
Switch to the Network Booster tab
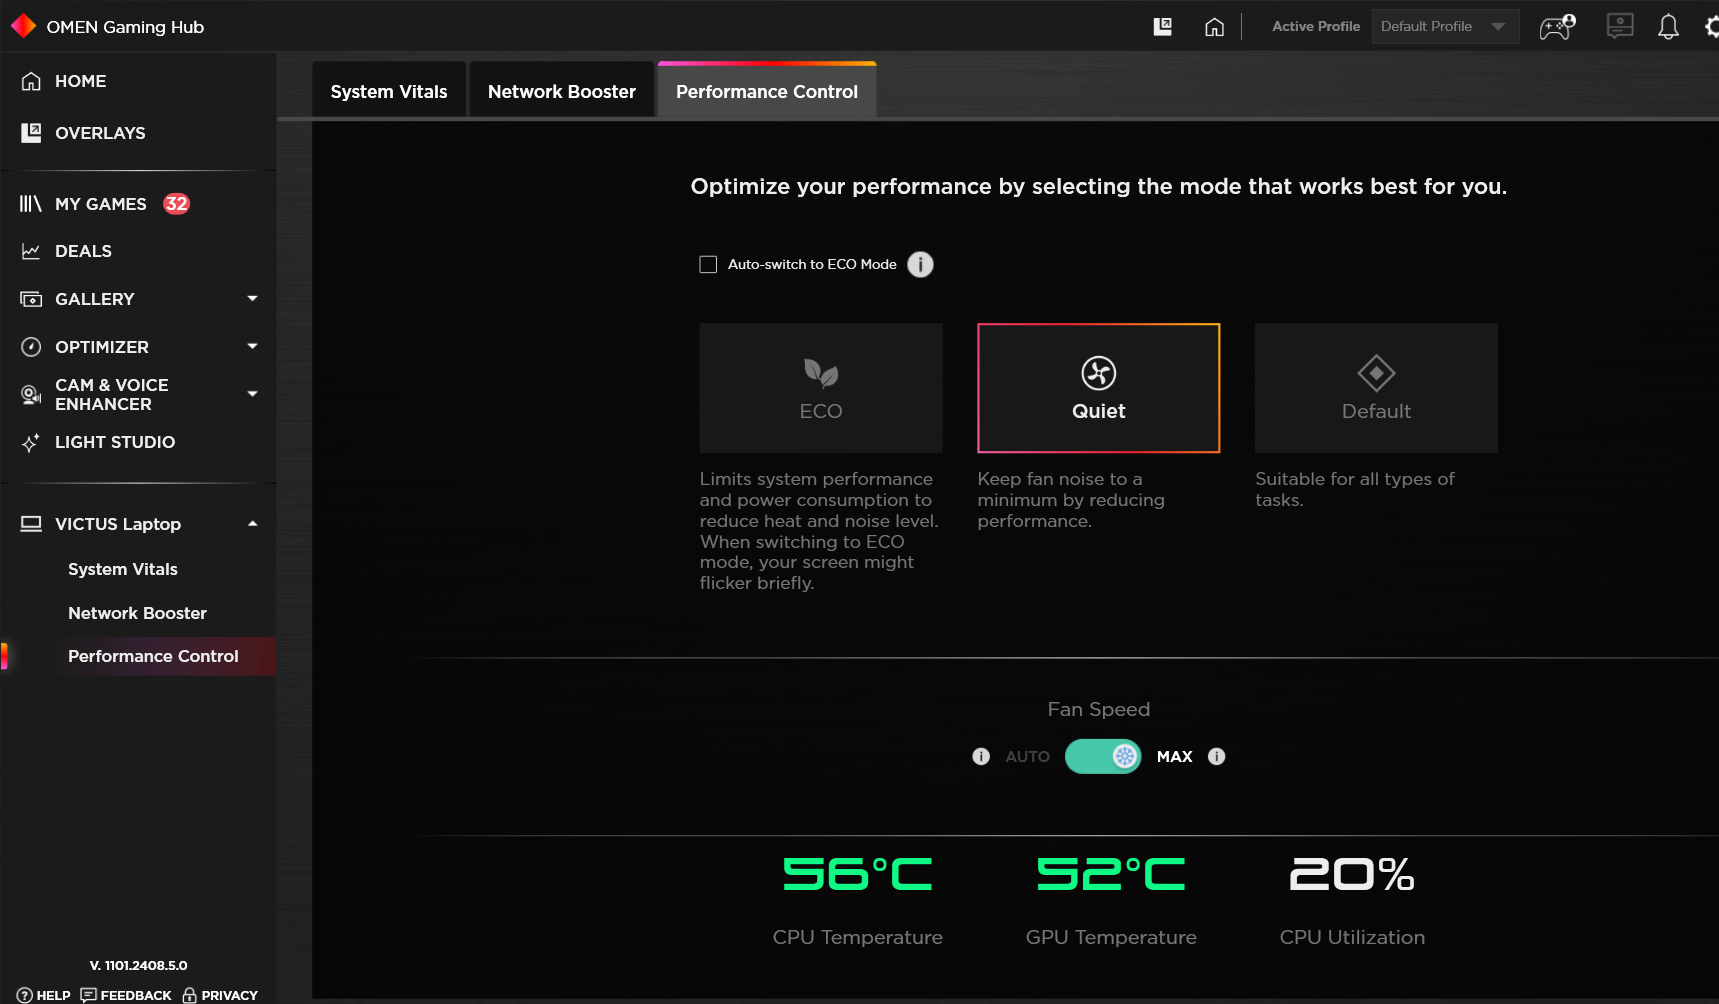coord(562,91)
